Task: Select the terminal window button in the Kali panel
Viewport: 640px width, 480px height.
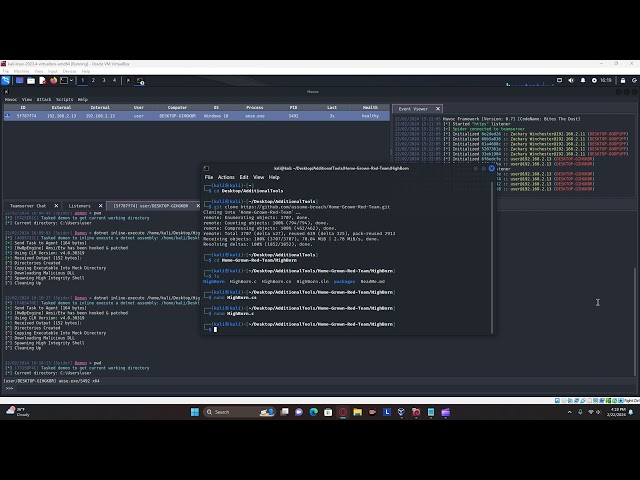Action: (140, 81)
